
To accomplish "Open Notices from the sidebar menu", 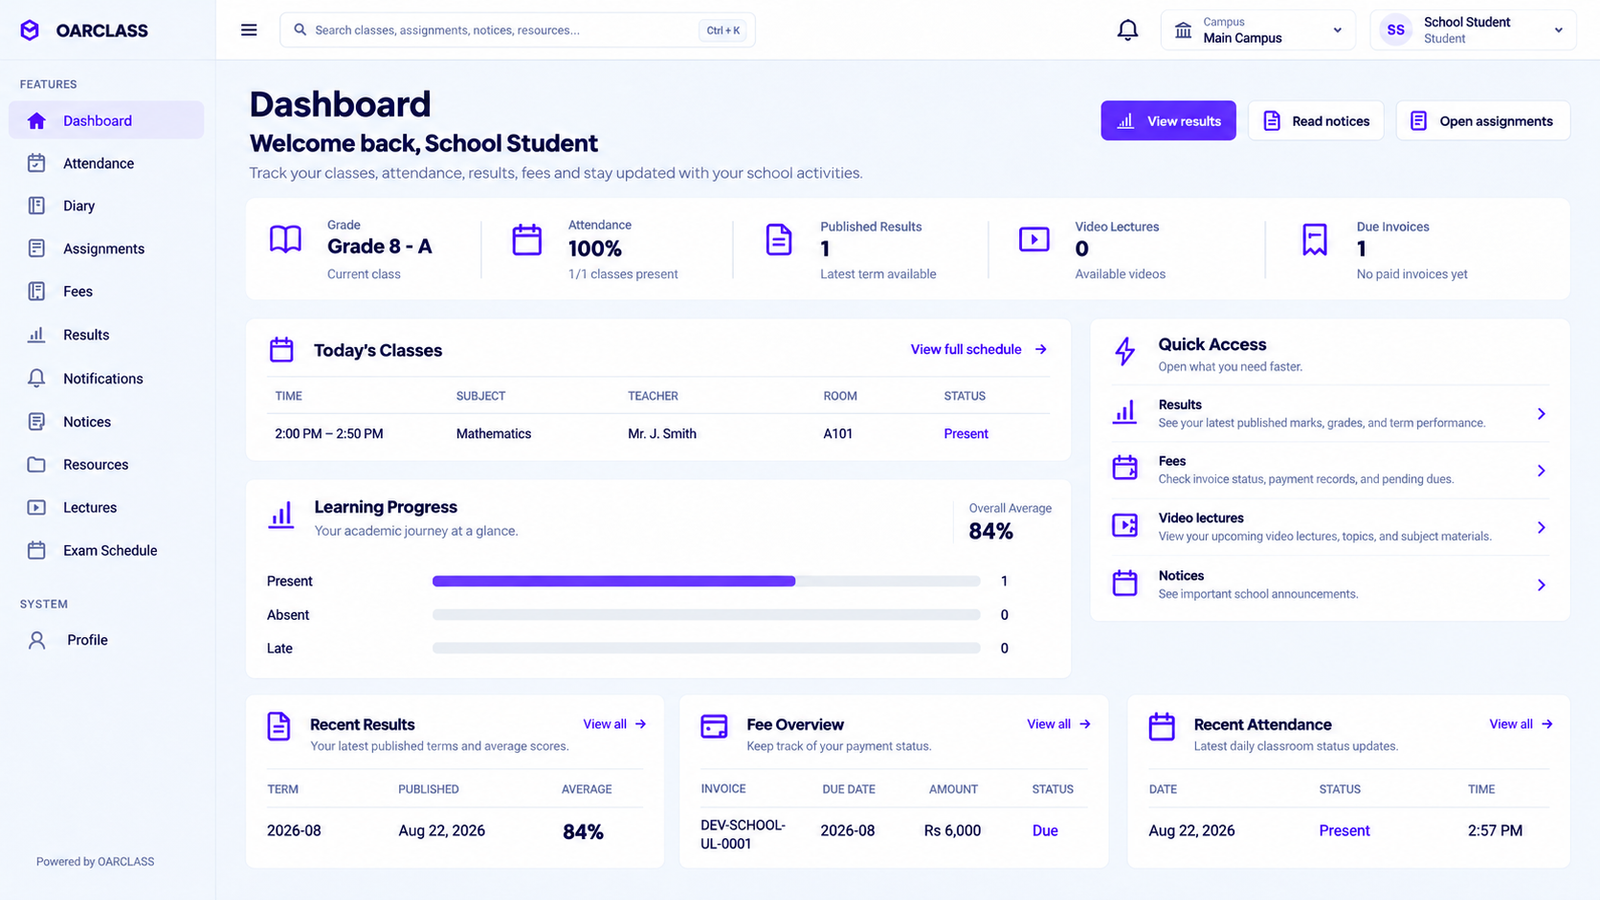I will click(106, 421).
